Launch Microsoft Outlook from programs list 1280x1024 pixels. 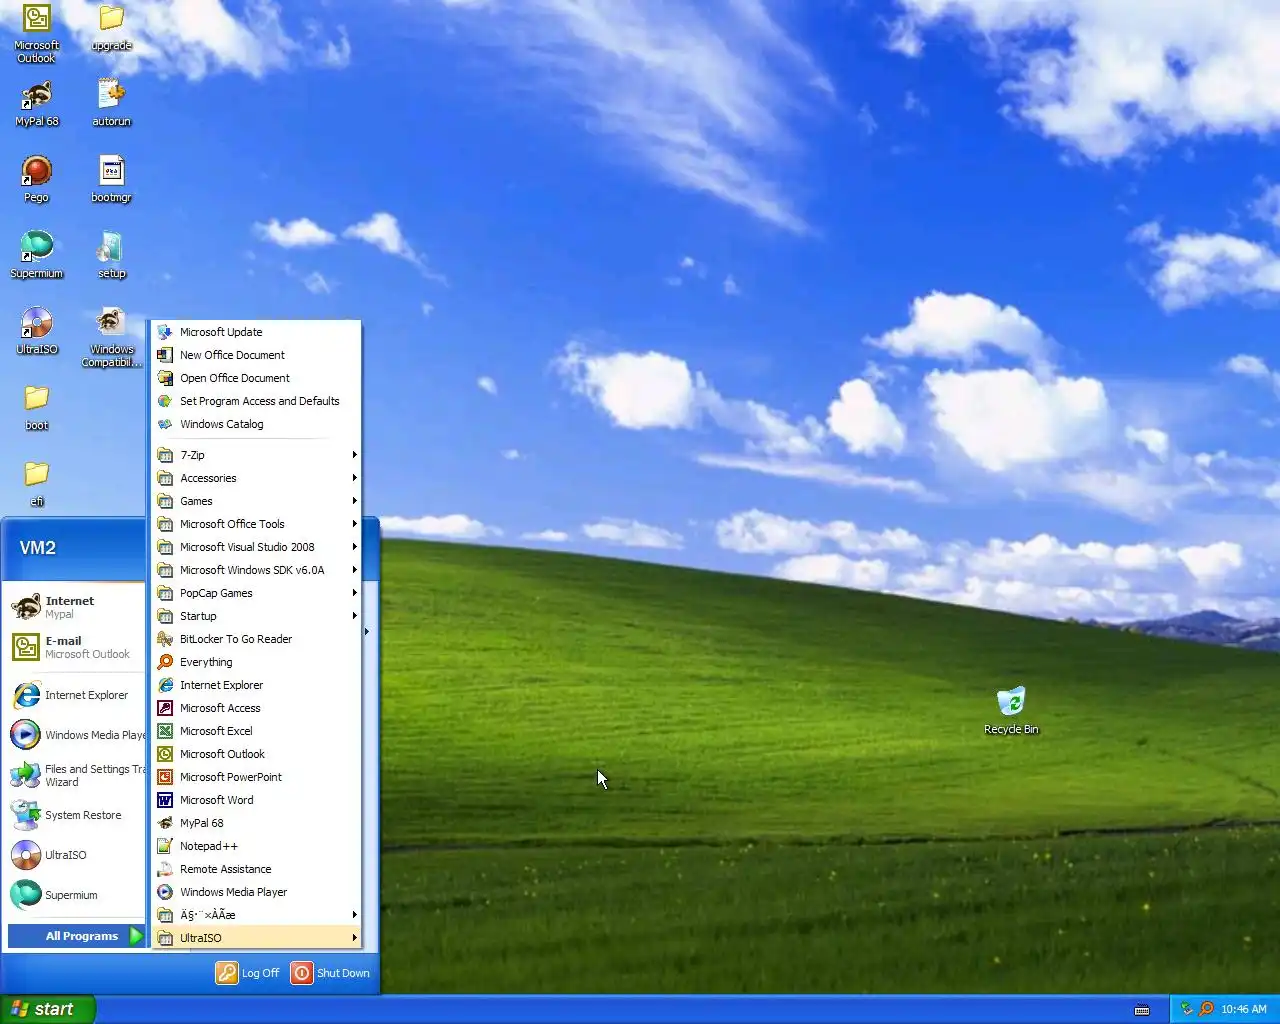[256, 754]
